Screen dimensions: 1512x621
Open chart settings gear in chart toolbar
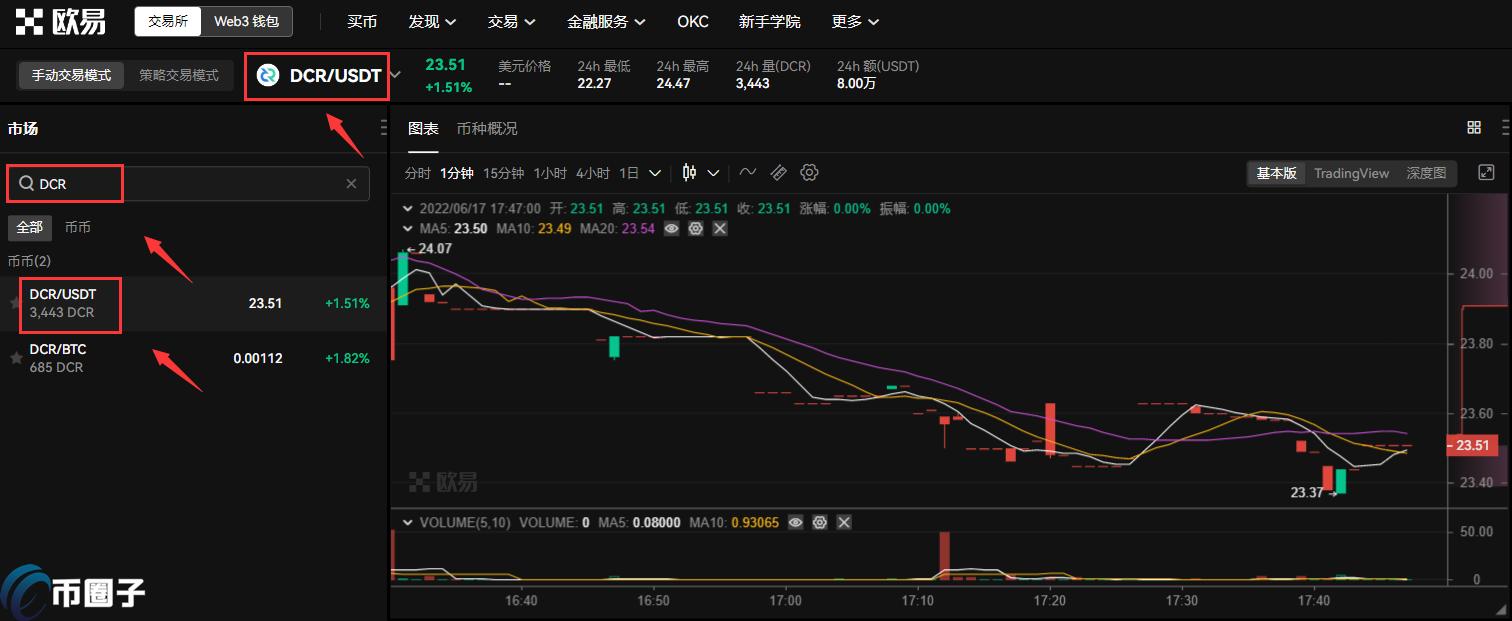click(x=810, y=173)
